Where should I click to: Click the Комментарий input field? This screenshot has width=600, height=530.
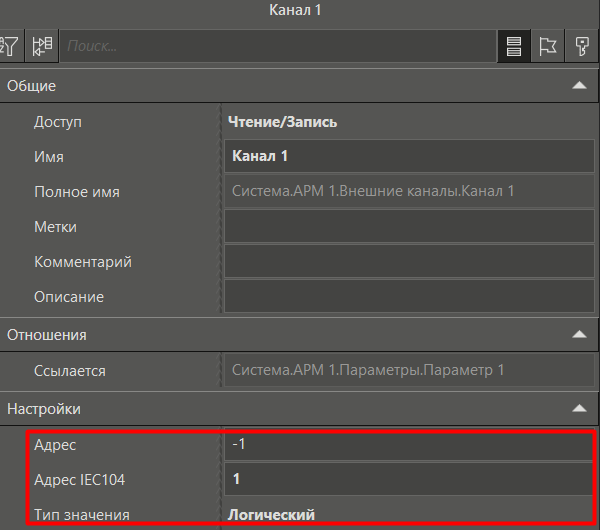(x=409, y=262)
